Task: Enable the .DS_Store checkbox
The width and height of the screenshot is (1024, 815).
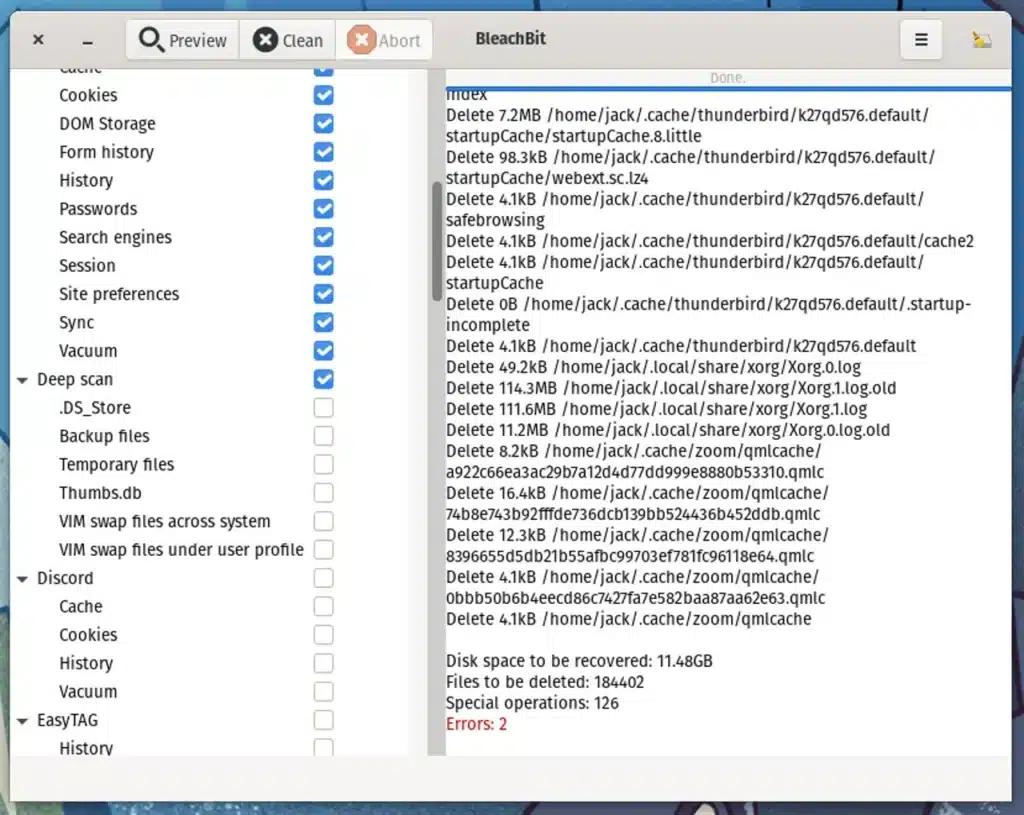Action: pos(323,408)
